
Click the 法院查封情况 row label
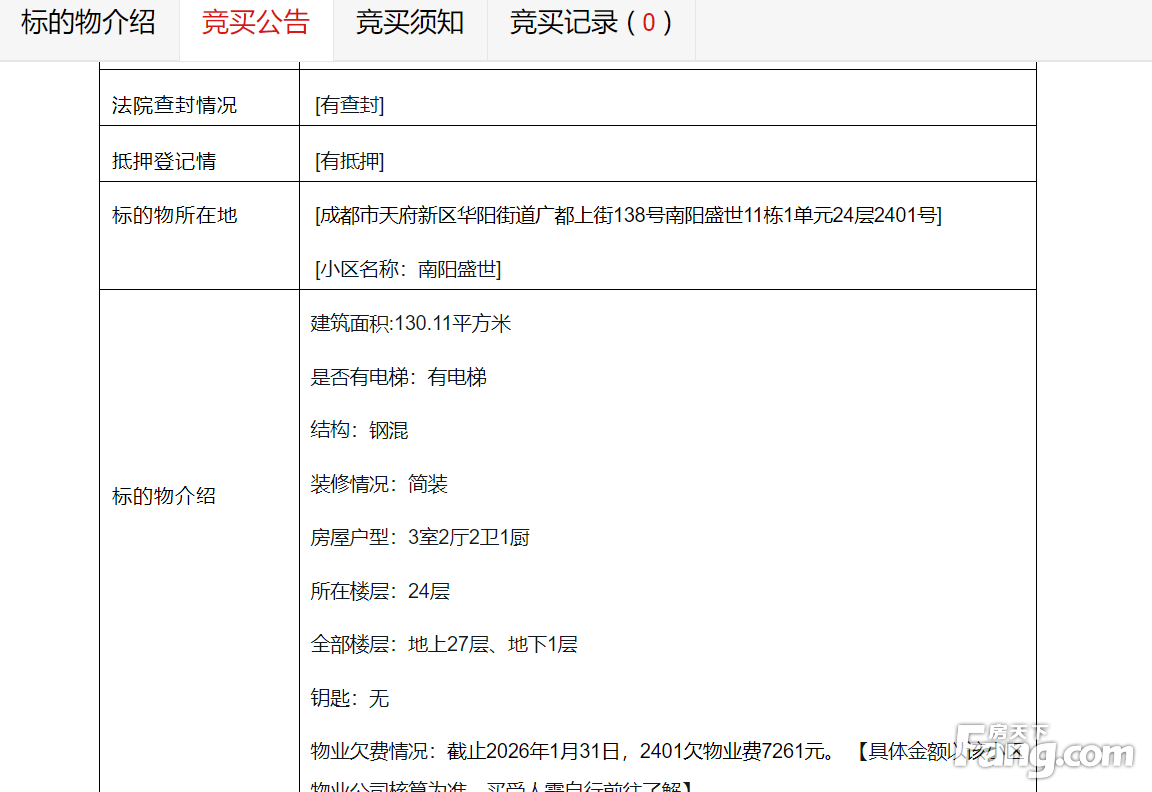coord(174,105)
